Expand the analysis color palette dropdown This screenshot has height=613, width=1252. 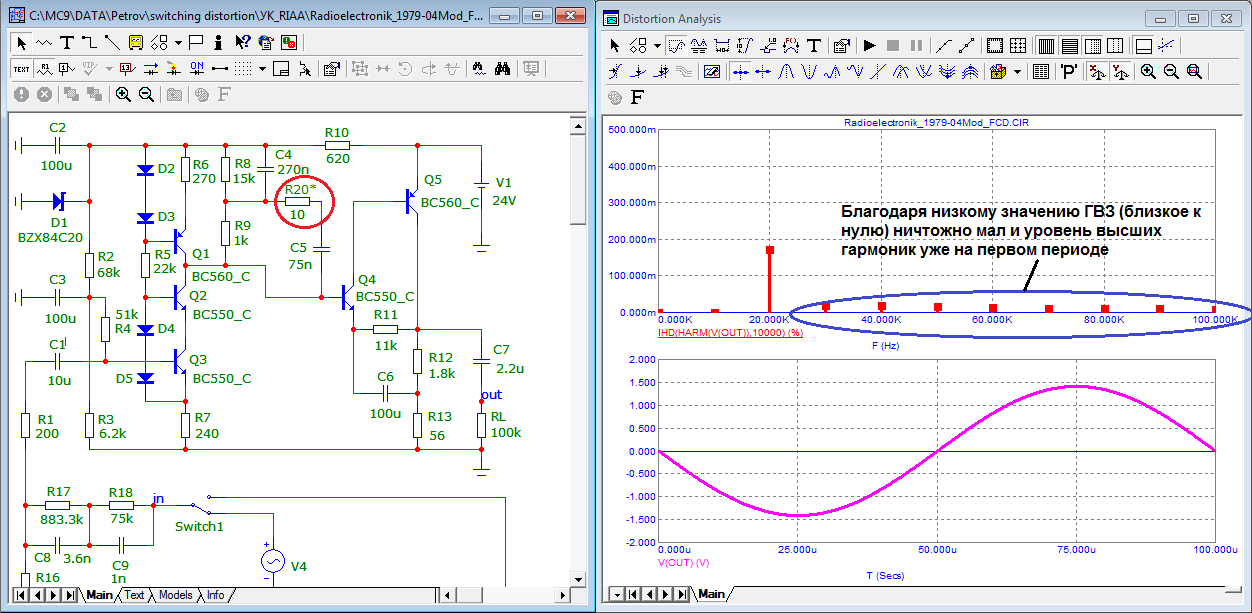point(1017,71)
